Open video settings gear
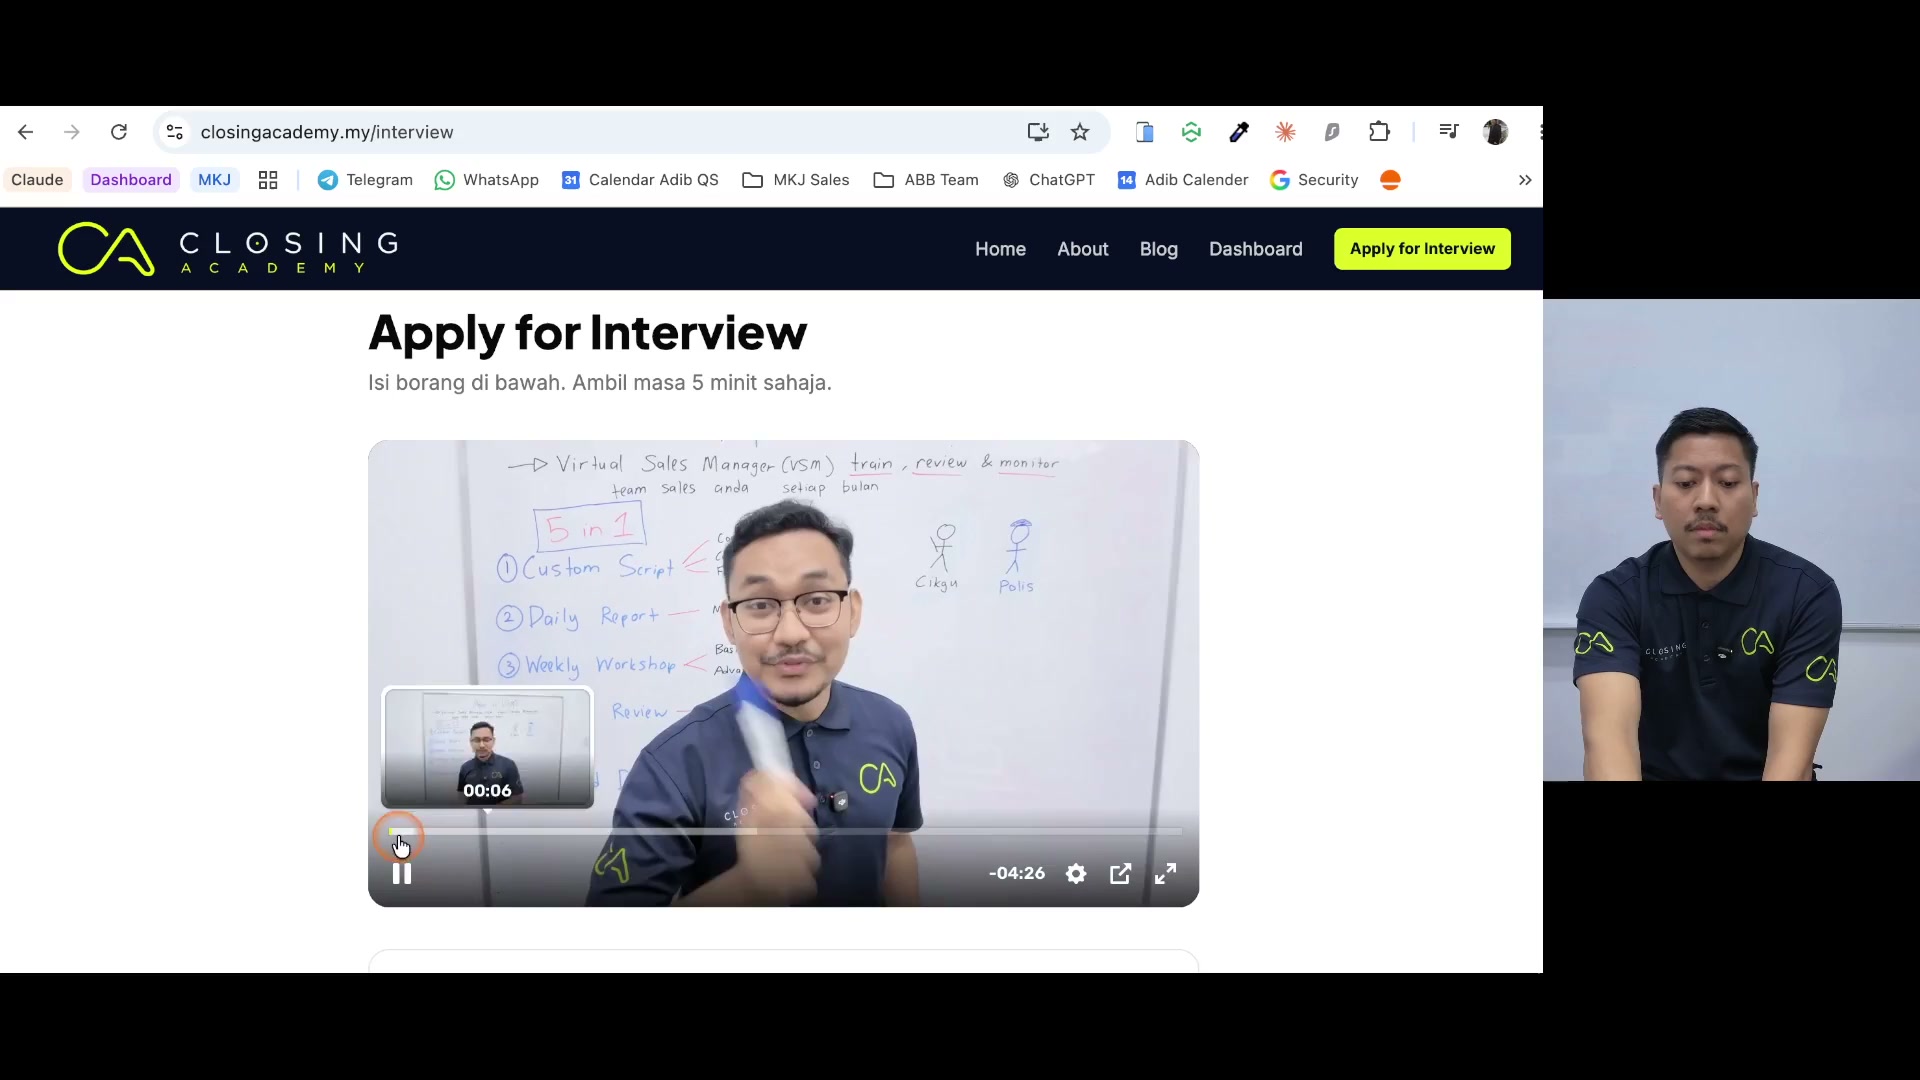Viewport: 1920px width, 1080px height. (x=1076, y=874)
